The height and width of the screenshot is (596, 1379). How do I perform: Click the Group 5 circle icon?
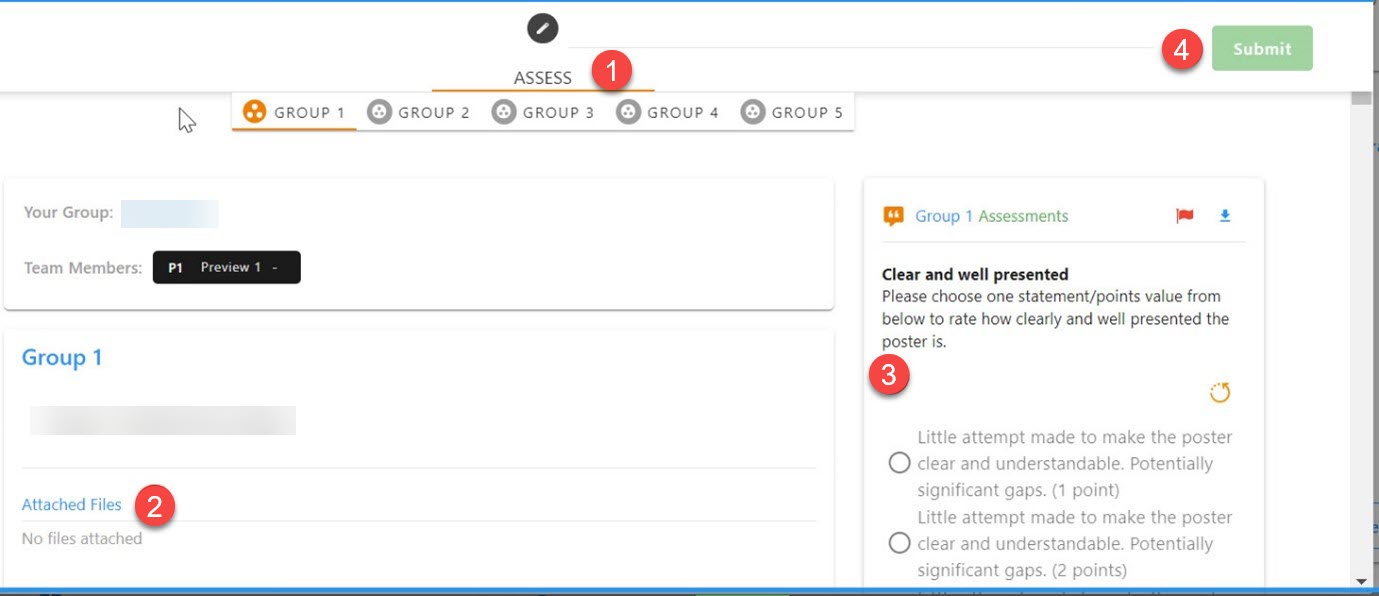tap(752, 112)
